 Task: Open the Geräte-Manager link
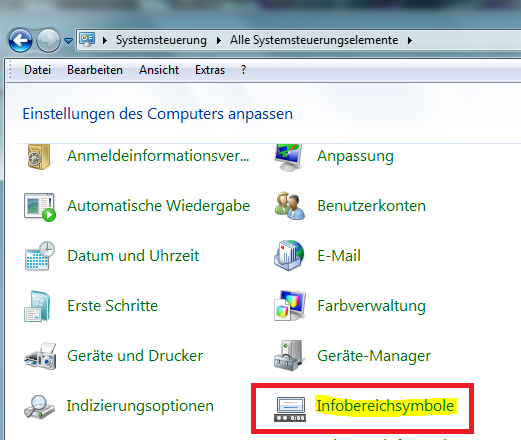coord(374,356)
